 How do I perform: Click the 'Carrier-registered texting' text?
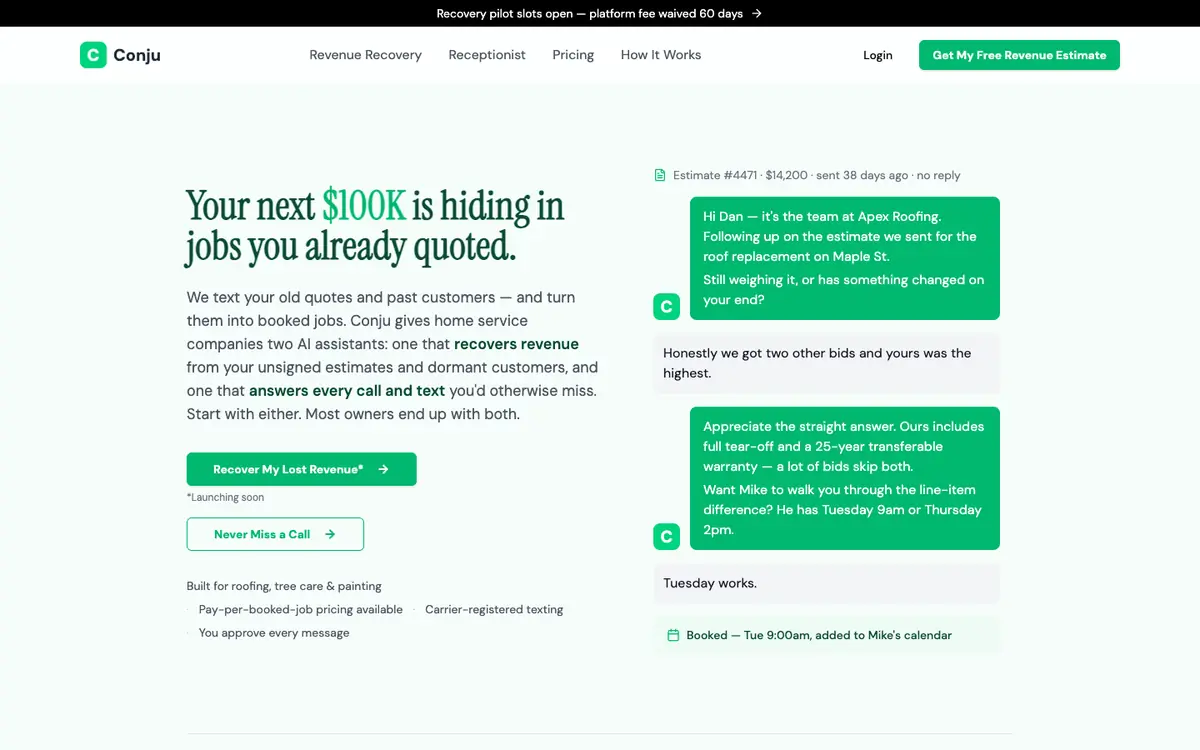(x=494, y=609)
